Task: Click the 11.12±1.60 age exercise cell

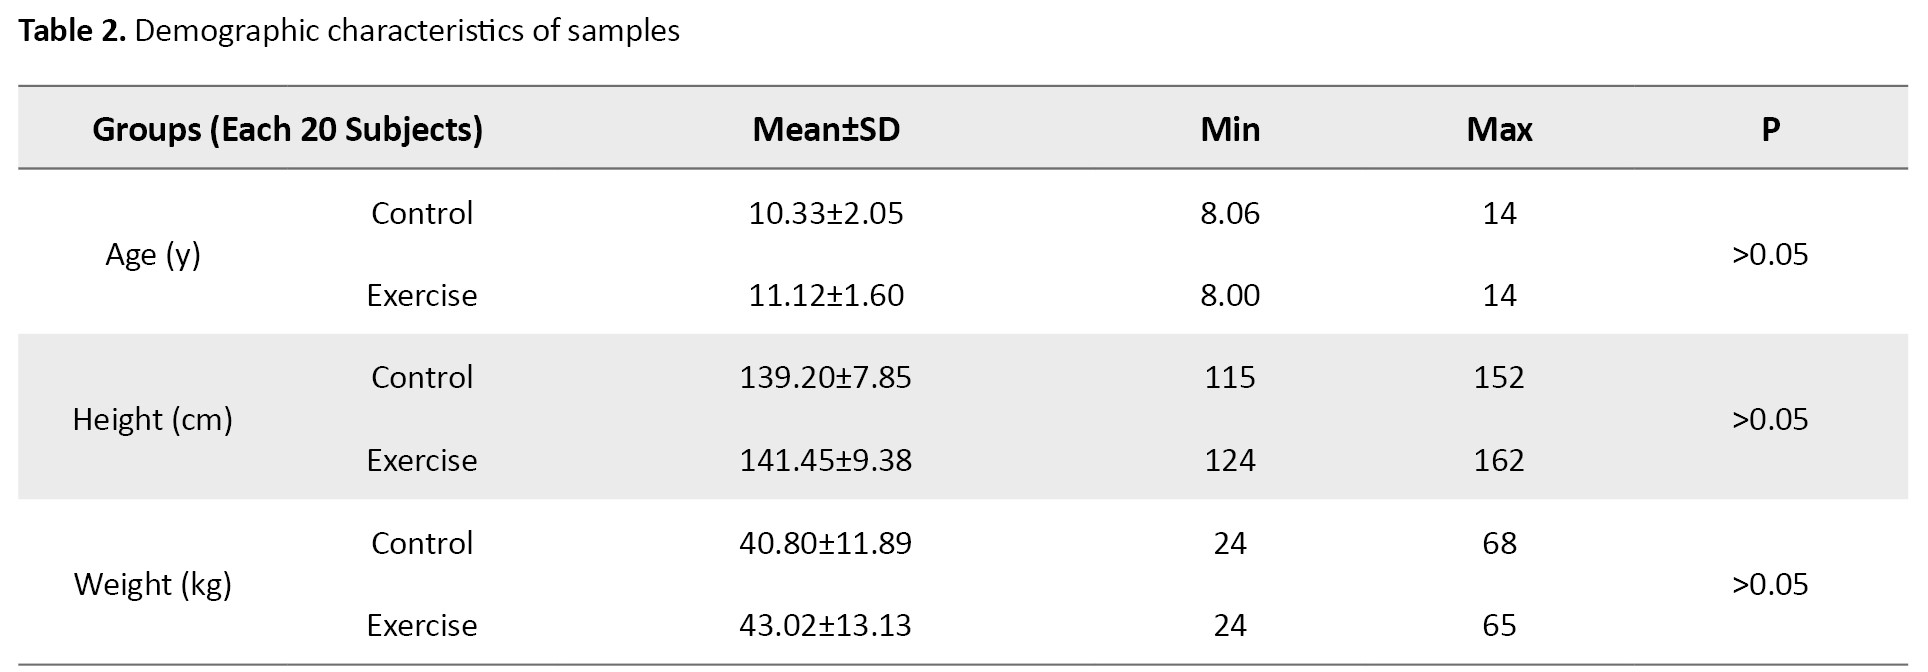Action: click(x=826, y=295)
